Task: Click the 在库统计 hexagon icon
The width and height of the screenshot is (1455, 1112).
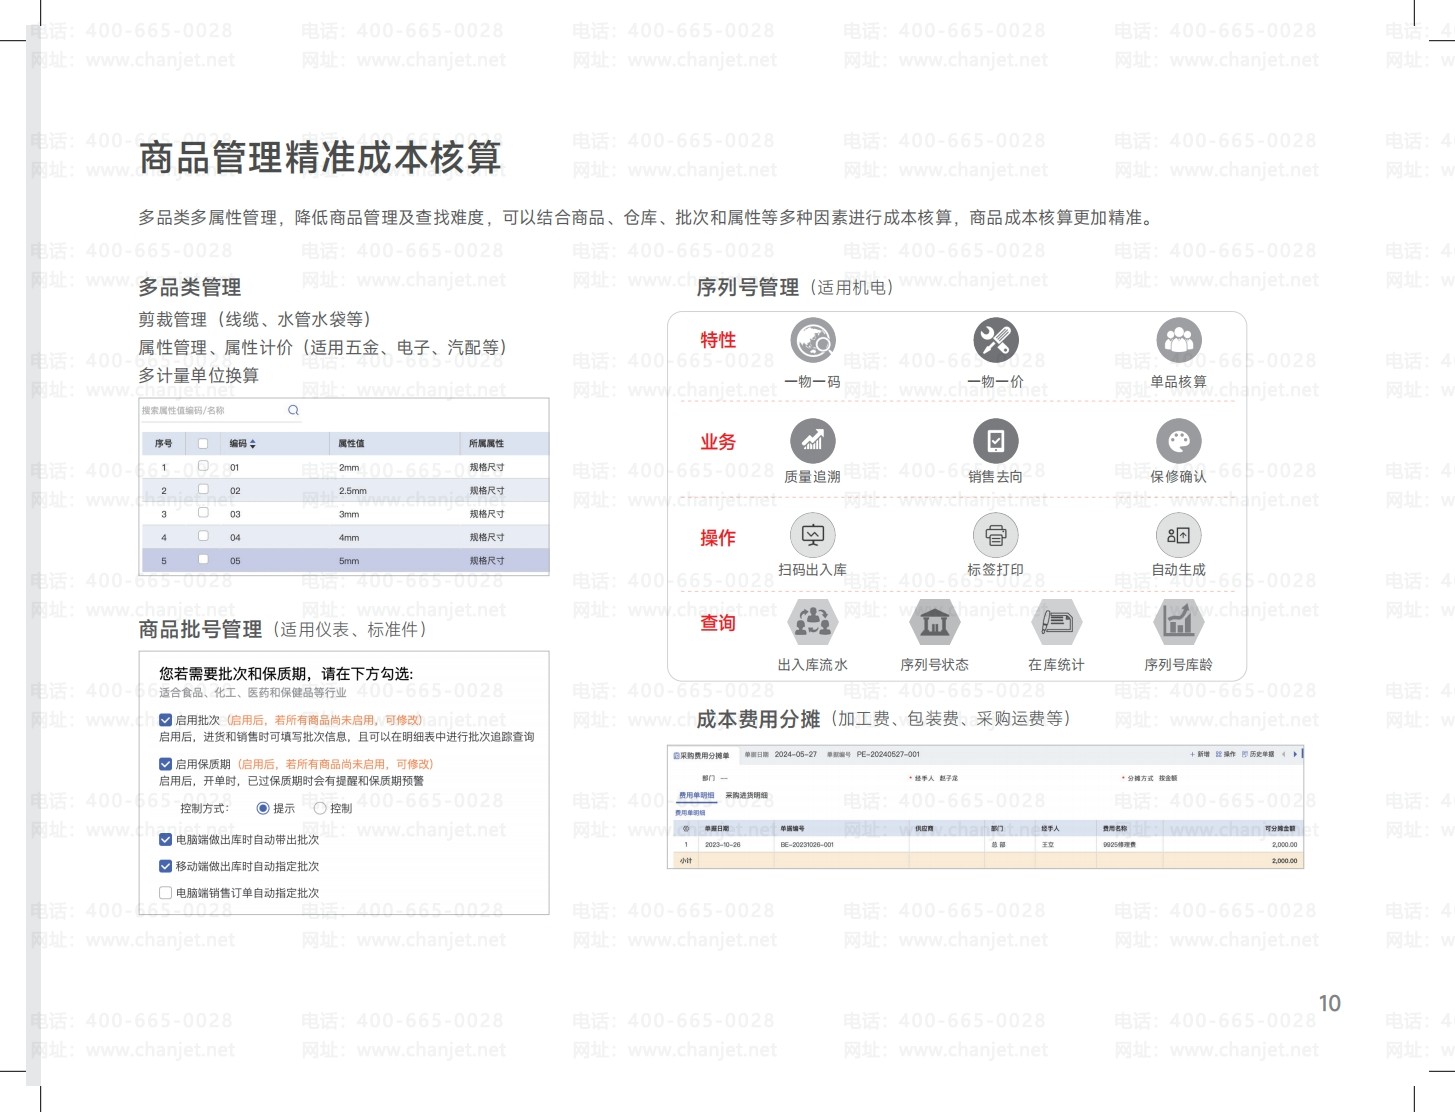Action: coord(1057,622)
